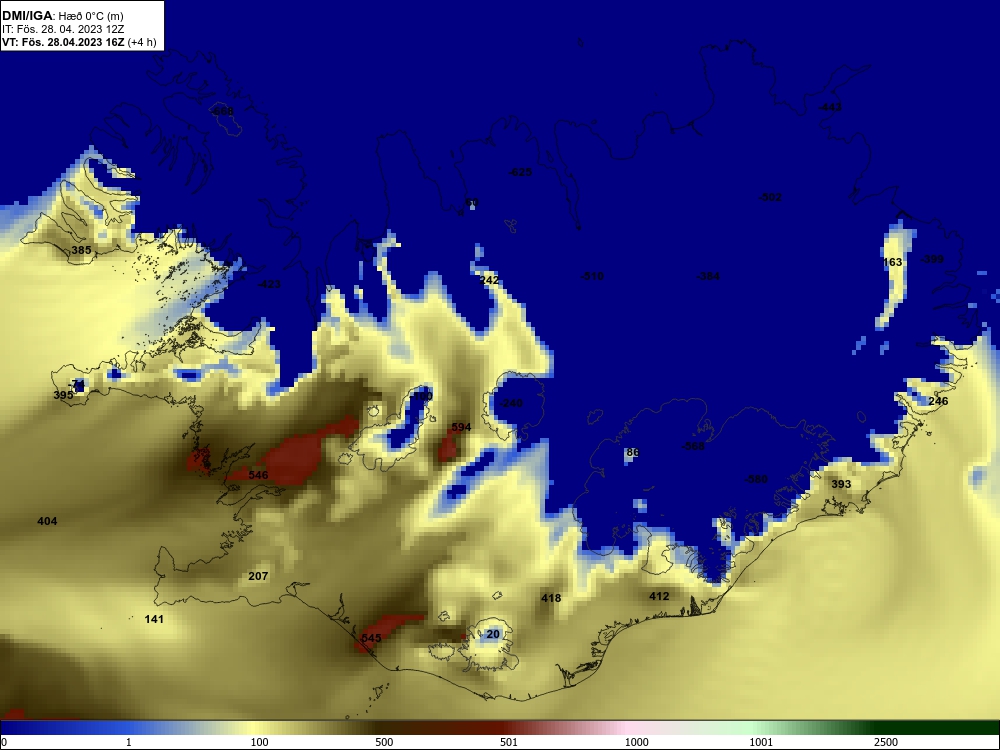Click the legend label 1
The width and height of the screenshot is (1000, 750).
(129, 742)
